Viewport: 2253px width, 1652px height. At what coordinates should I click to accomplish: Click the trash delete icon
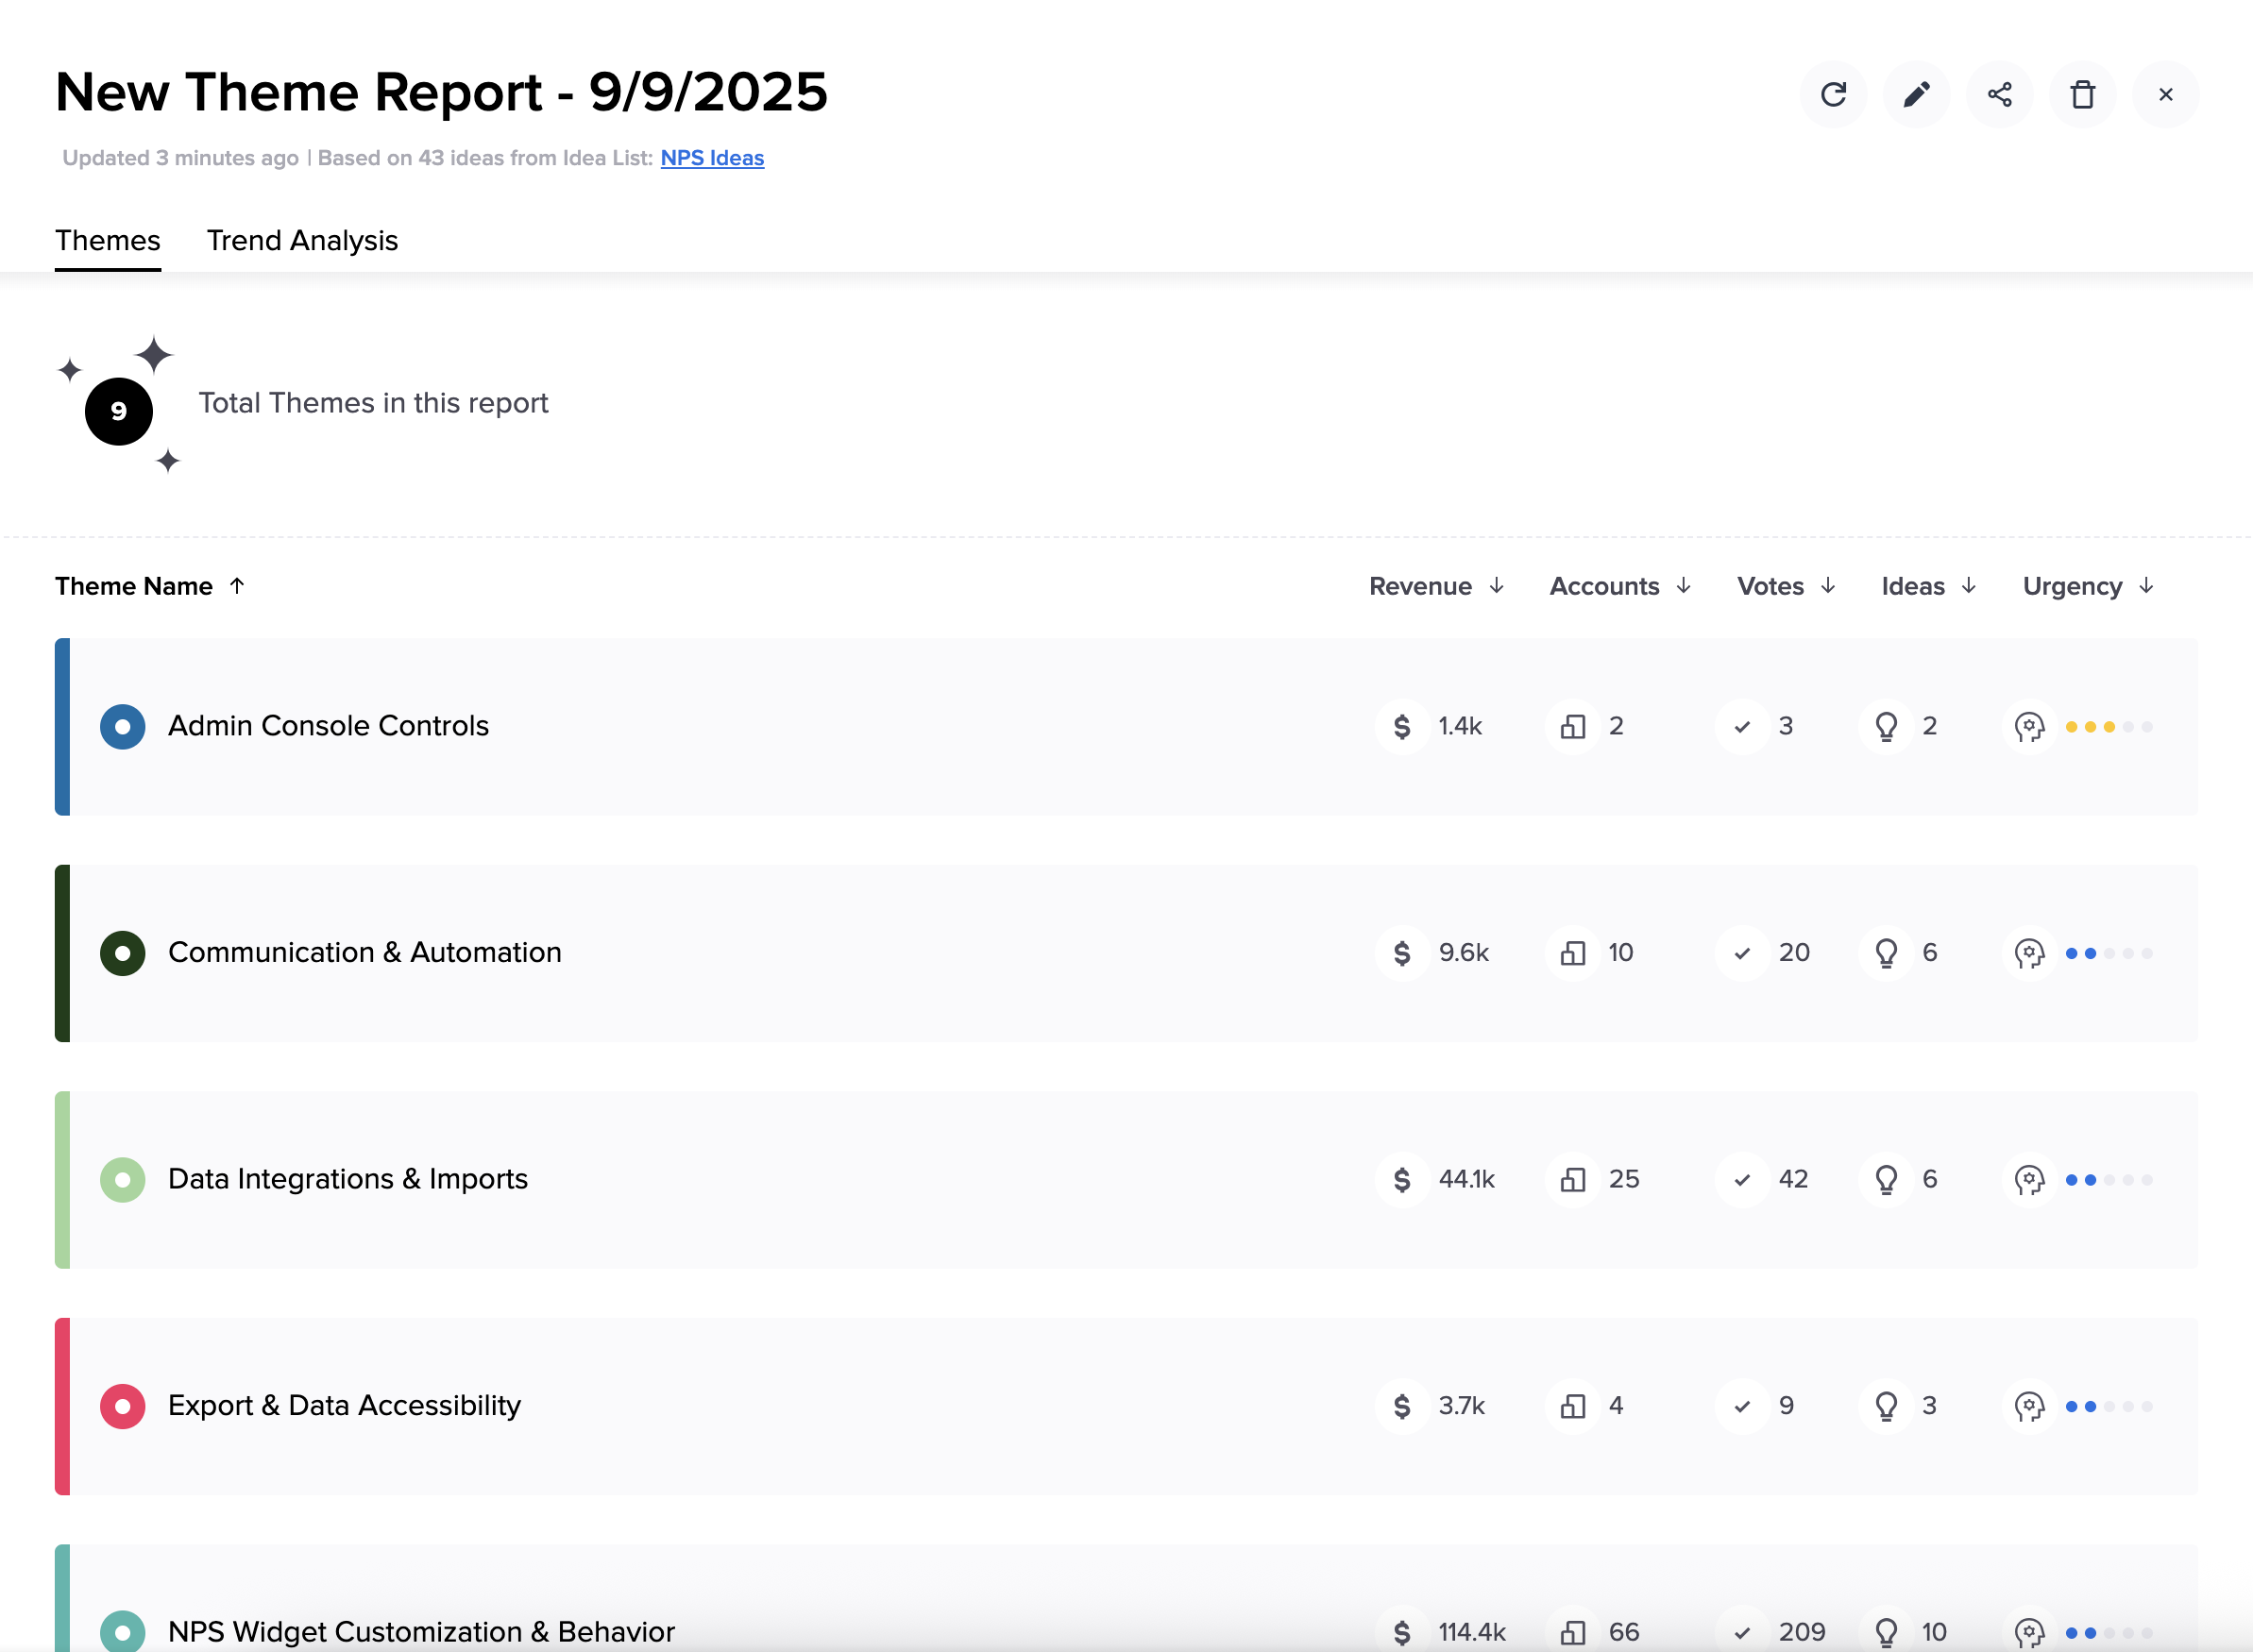[x=2082, y=95]
